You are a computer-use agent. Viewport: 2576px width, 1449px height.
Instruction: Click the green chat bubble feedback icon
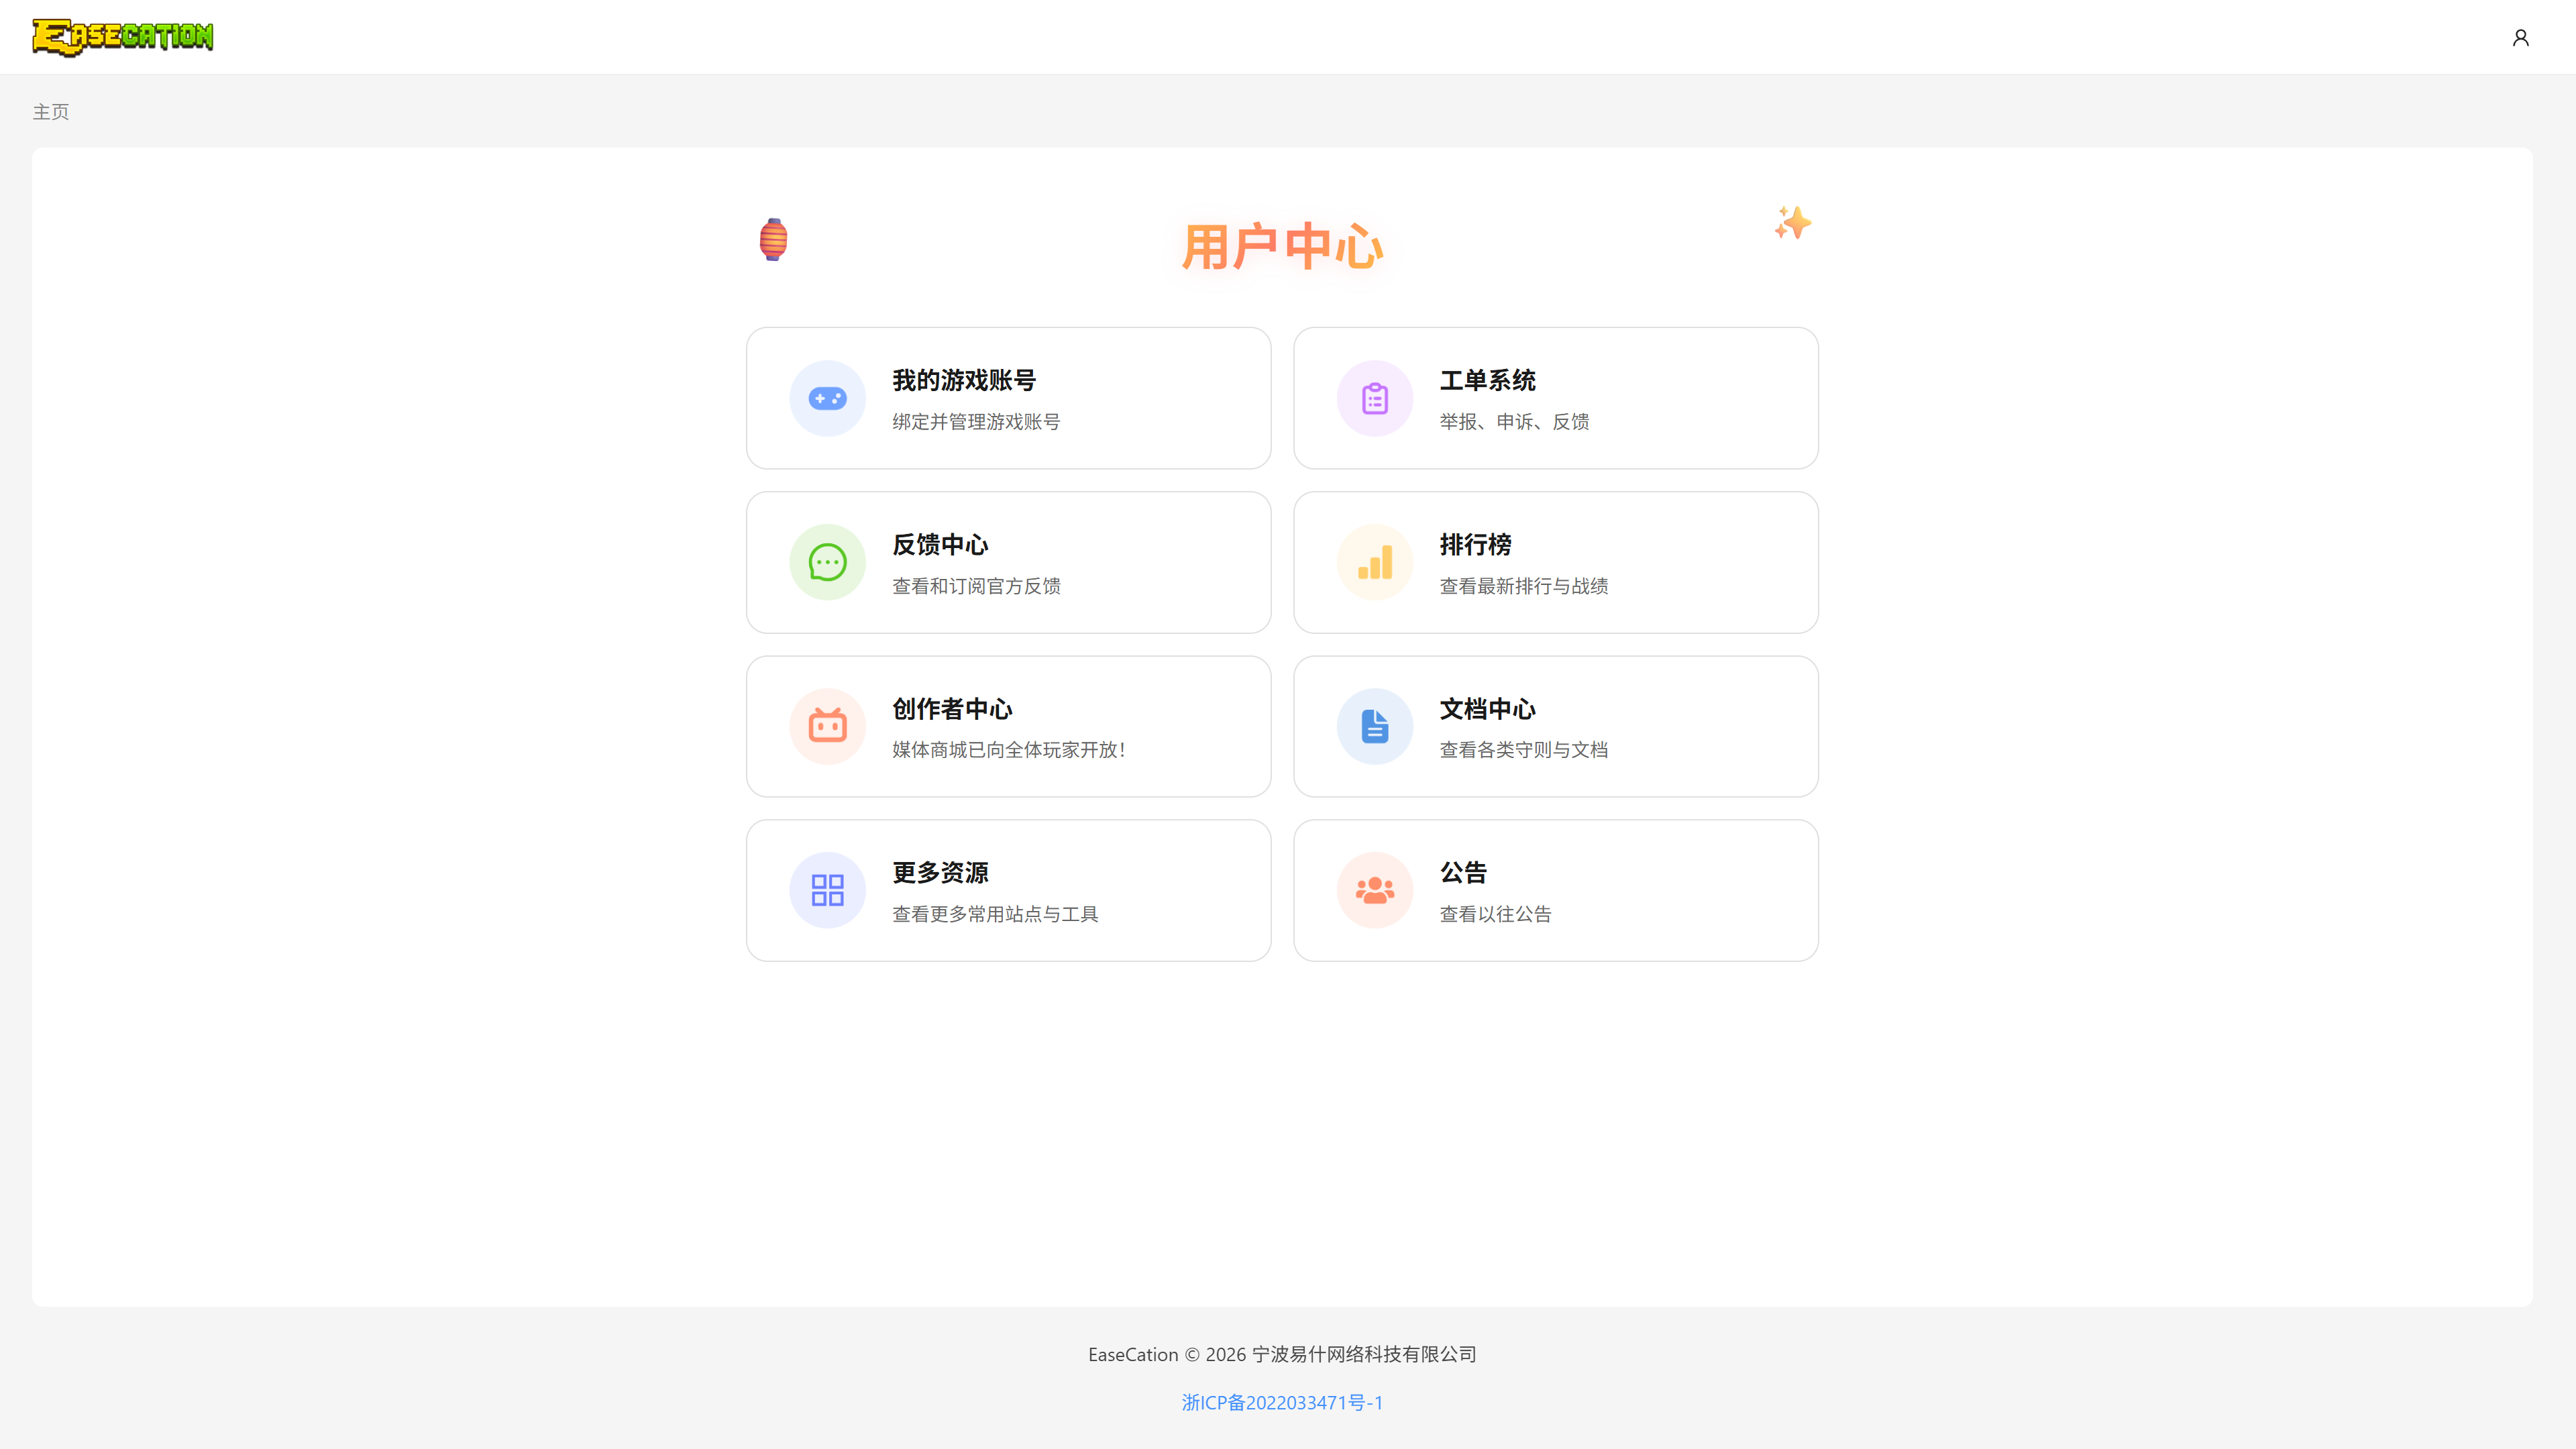pyautogui.click(x=827, y=562)
